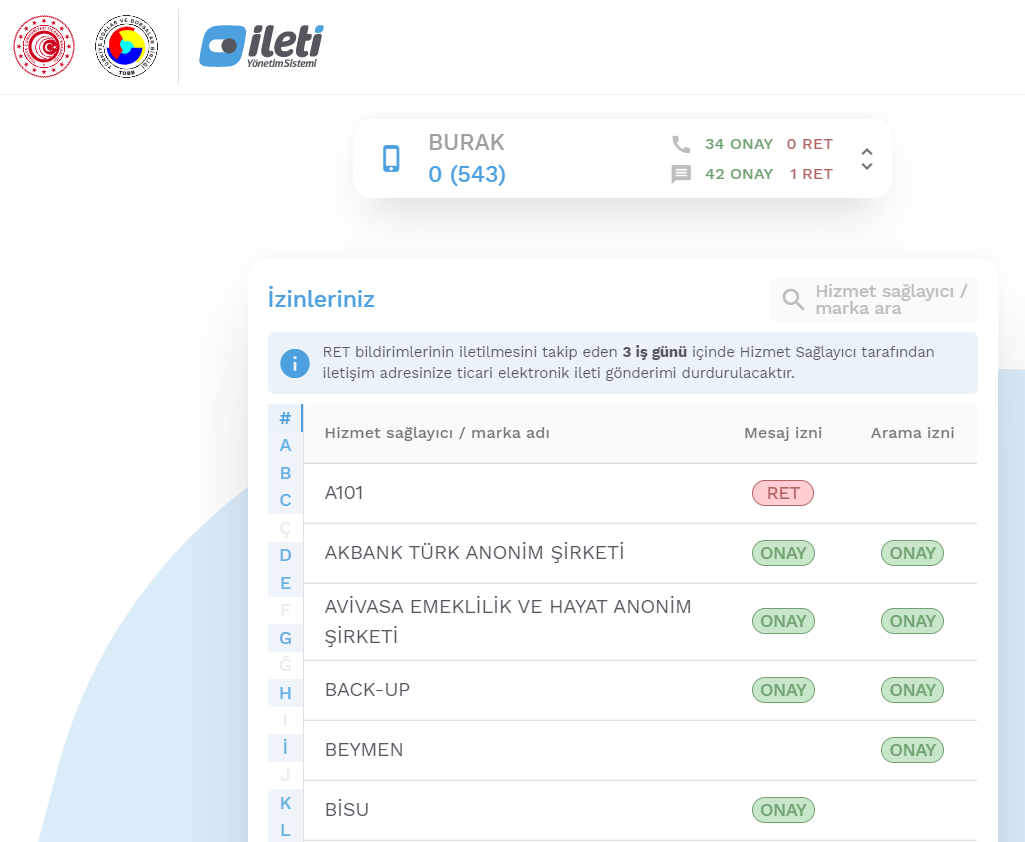1025x842 pixels.
Task: Click the BEYMEN row name
Action: 364,750
